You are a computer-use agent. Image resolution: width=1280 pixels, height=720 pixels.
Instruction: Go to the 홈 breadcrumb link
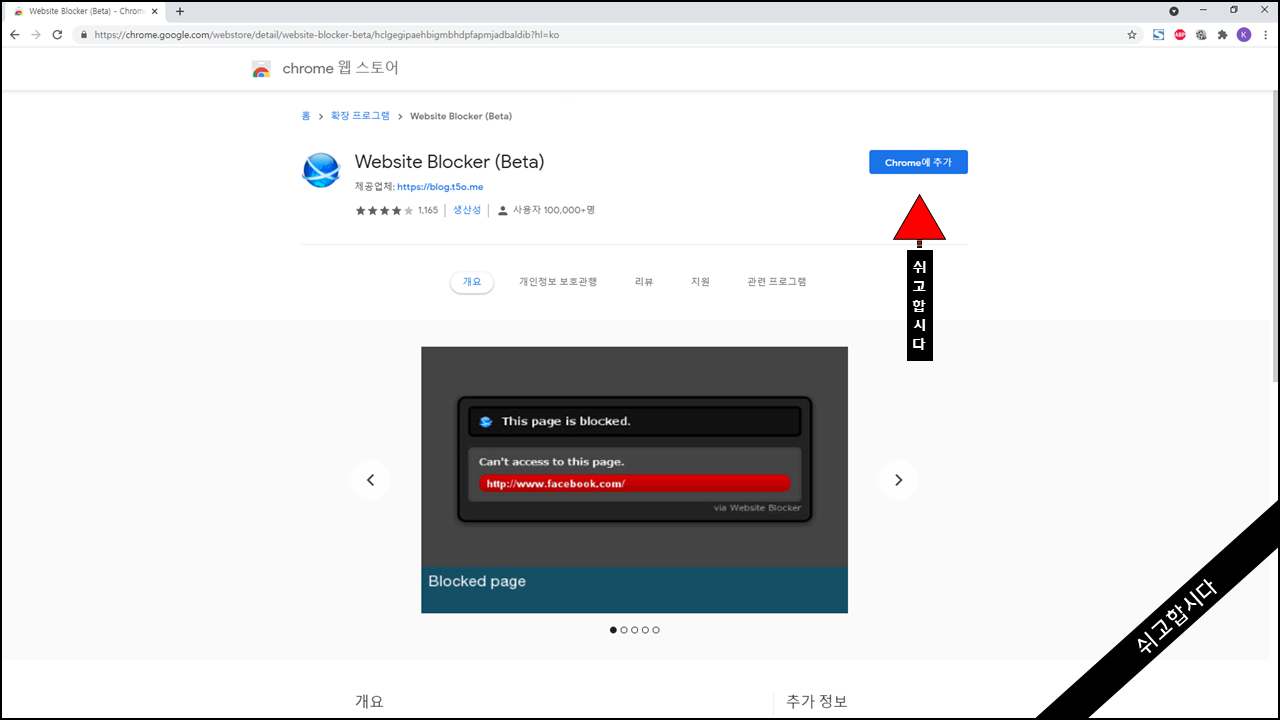306,116
